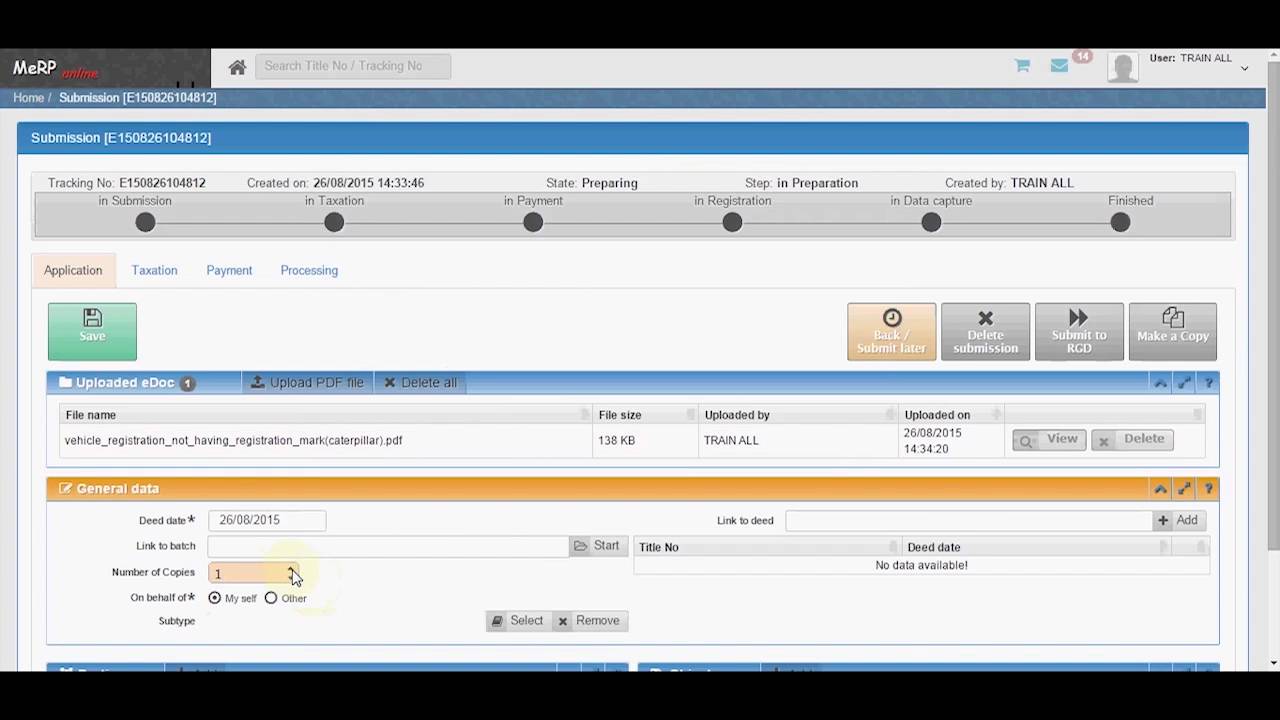
Task: Click the user avatar picture
Action: click(x=1123, y=67)
